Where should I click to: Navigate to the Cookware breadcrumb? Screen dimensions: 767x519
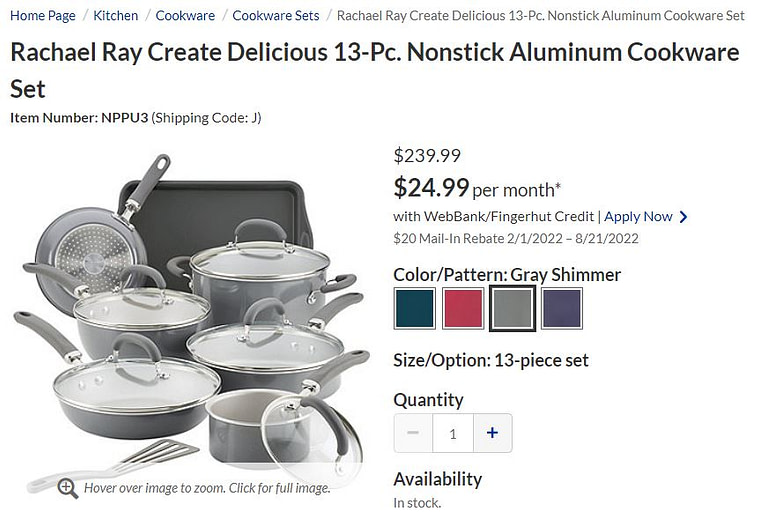185,16
